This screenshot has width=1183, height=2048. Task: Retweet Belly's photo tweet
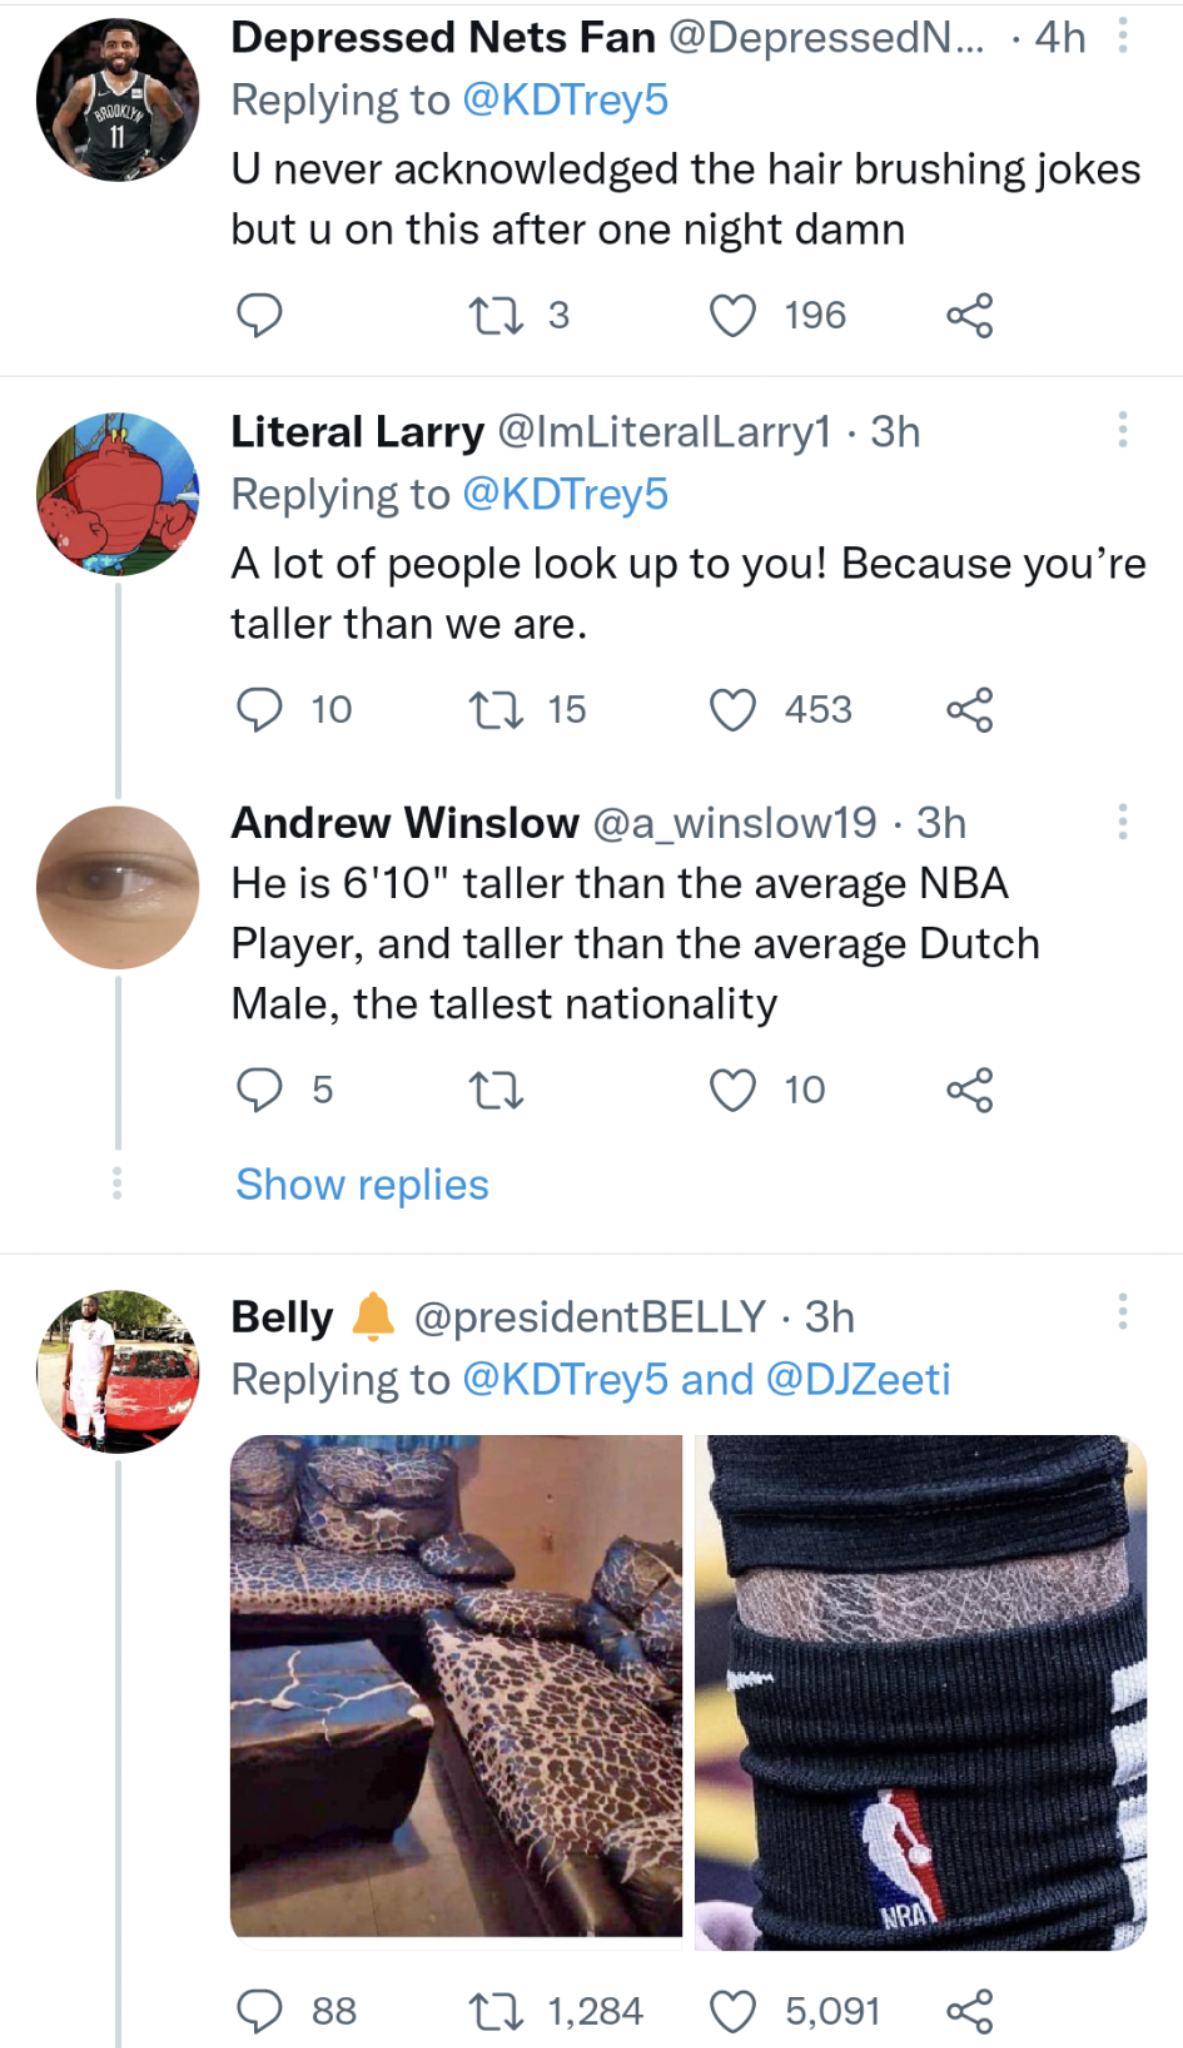(496, 2012)
